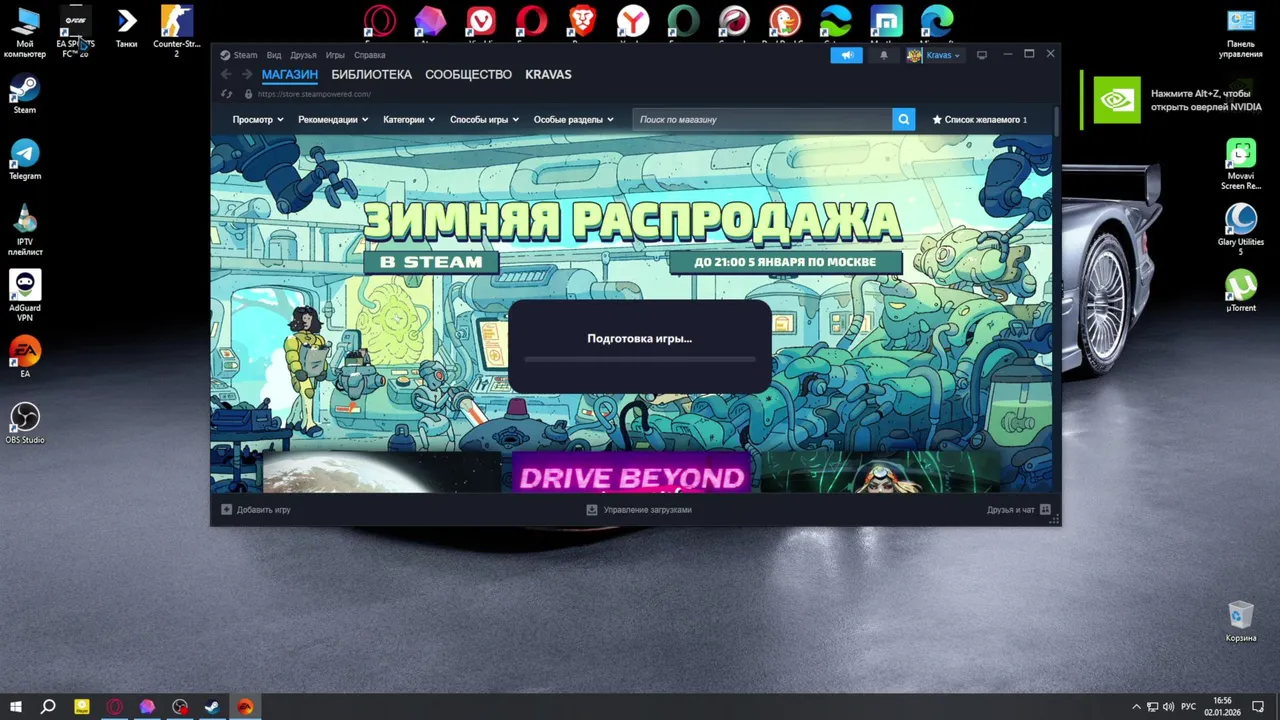Expand the Просмотр store dropdown
The width and height of the screenshot is (1280, 720).
[258, 119]
